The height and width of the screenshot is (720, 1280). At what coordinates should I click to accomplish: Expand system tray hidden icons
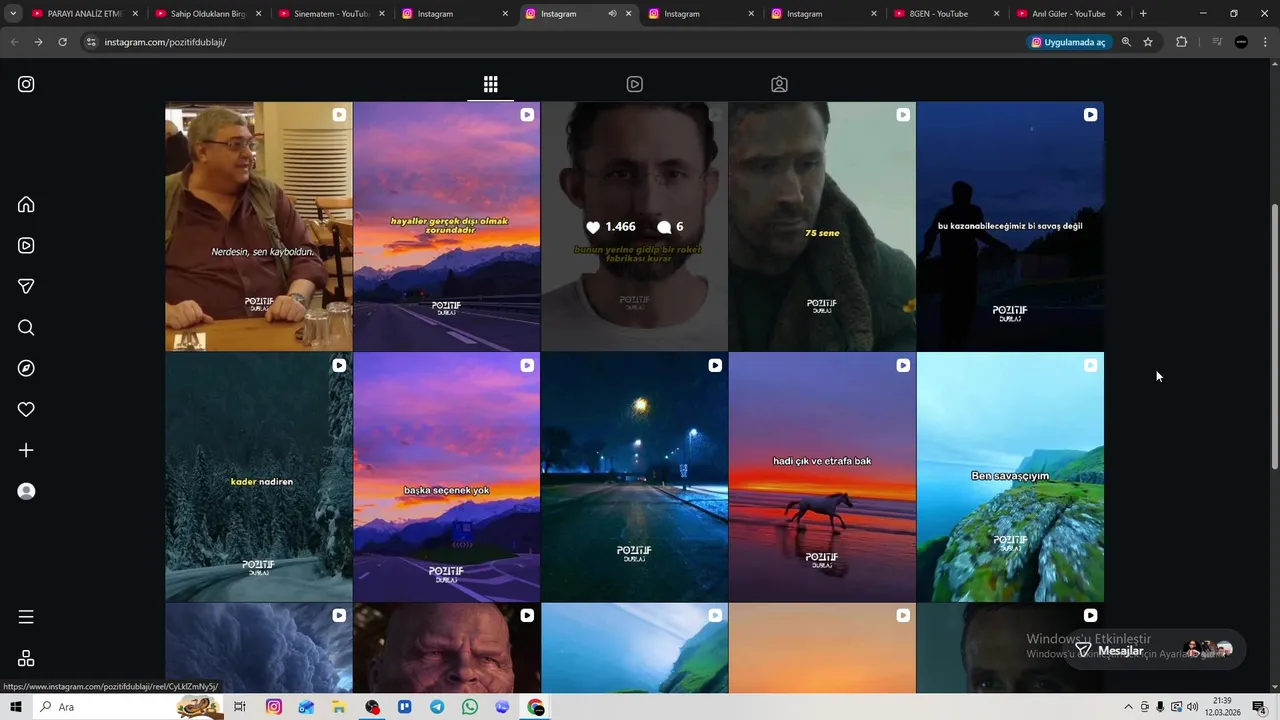click(x=1129, y=707)
